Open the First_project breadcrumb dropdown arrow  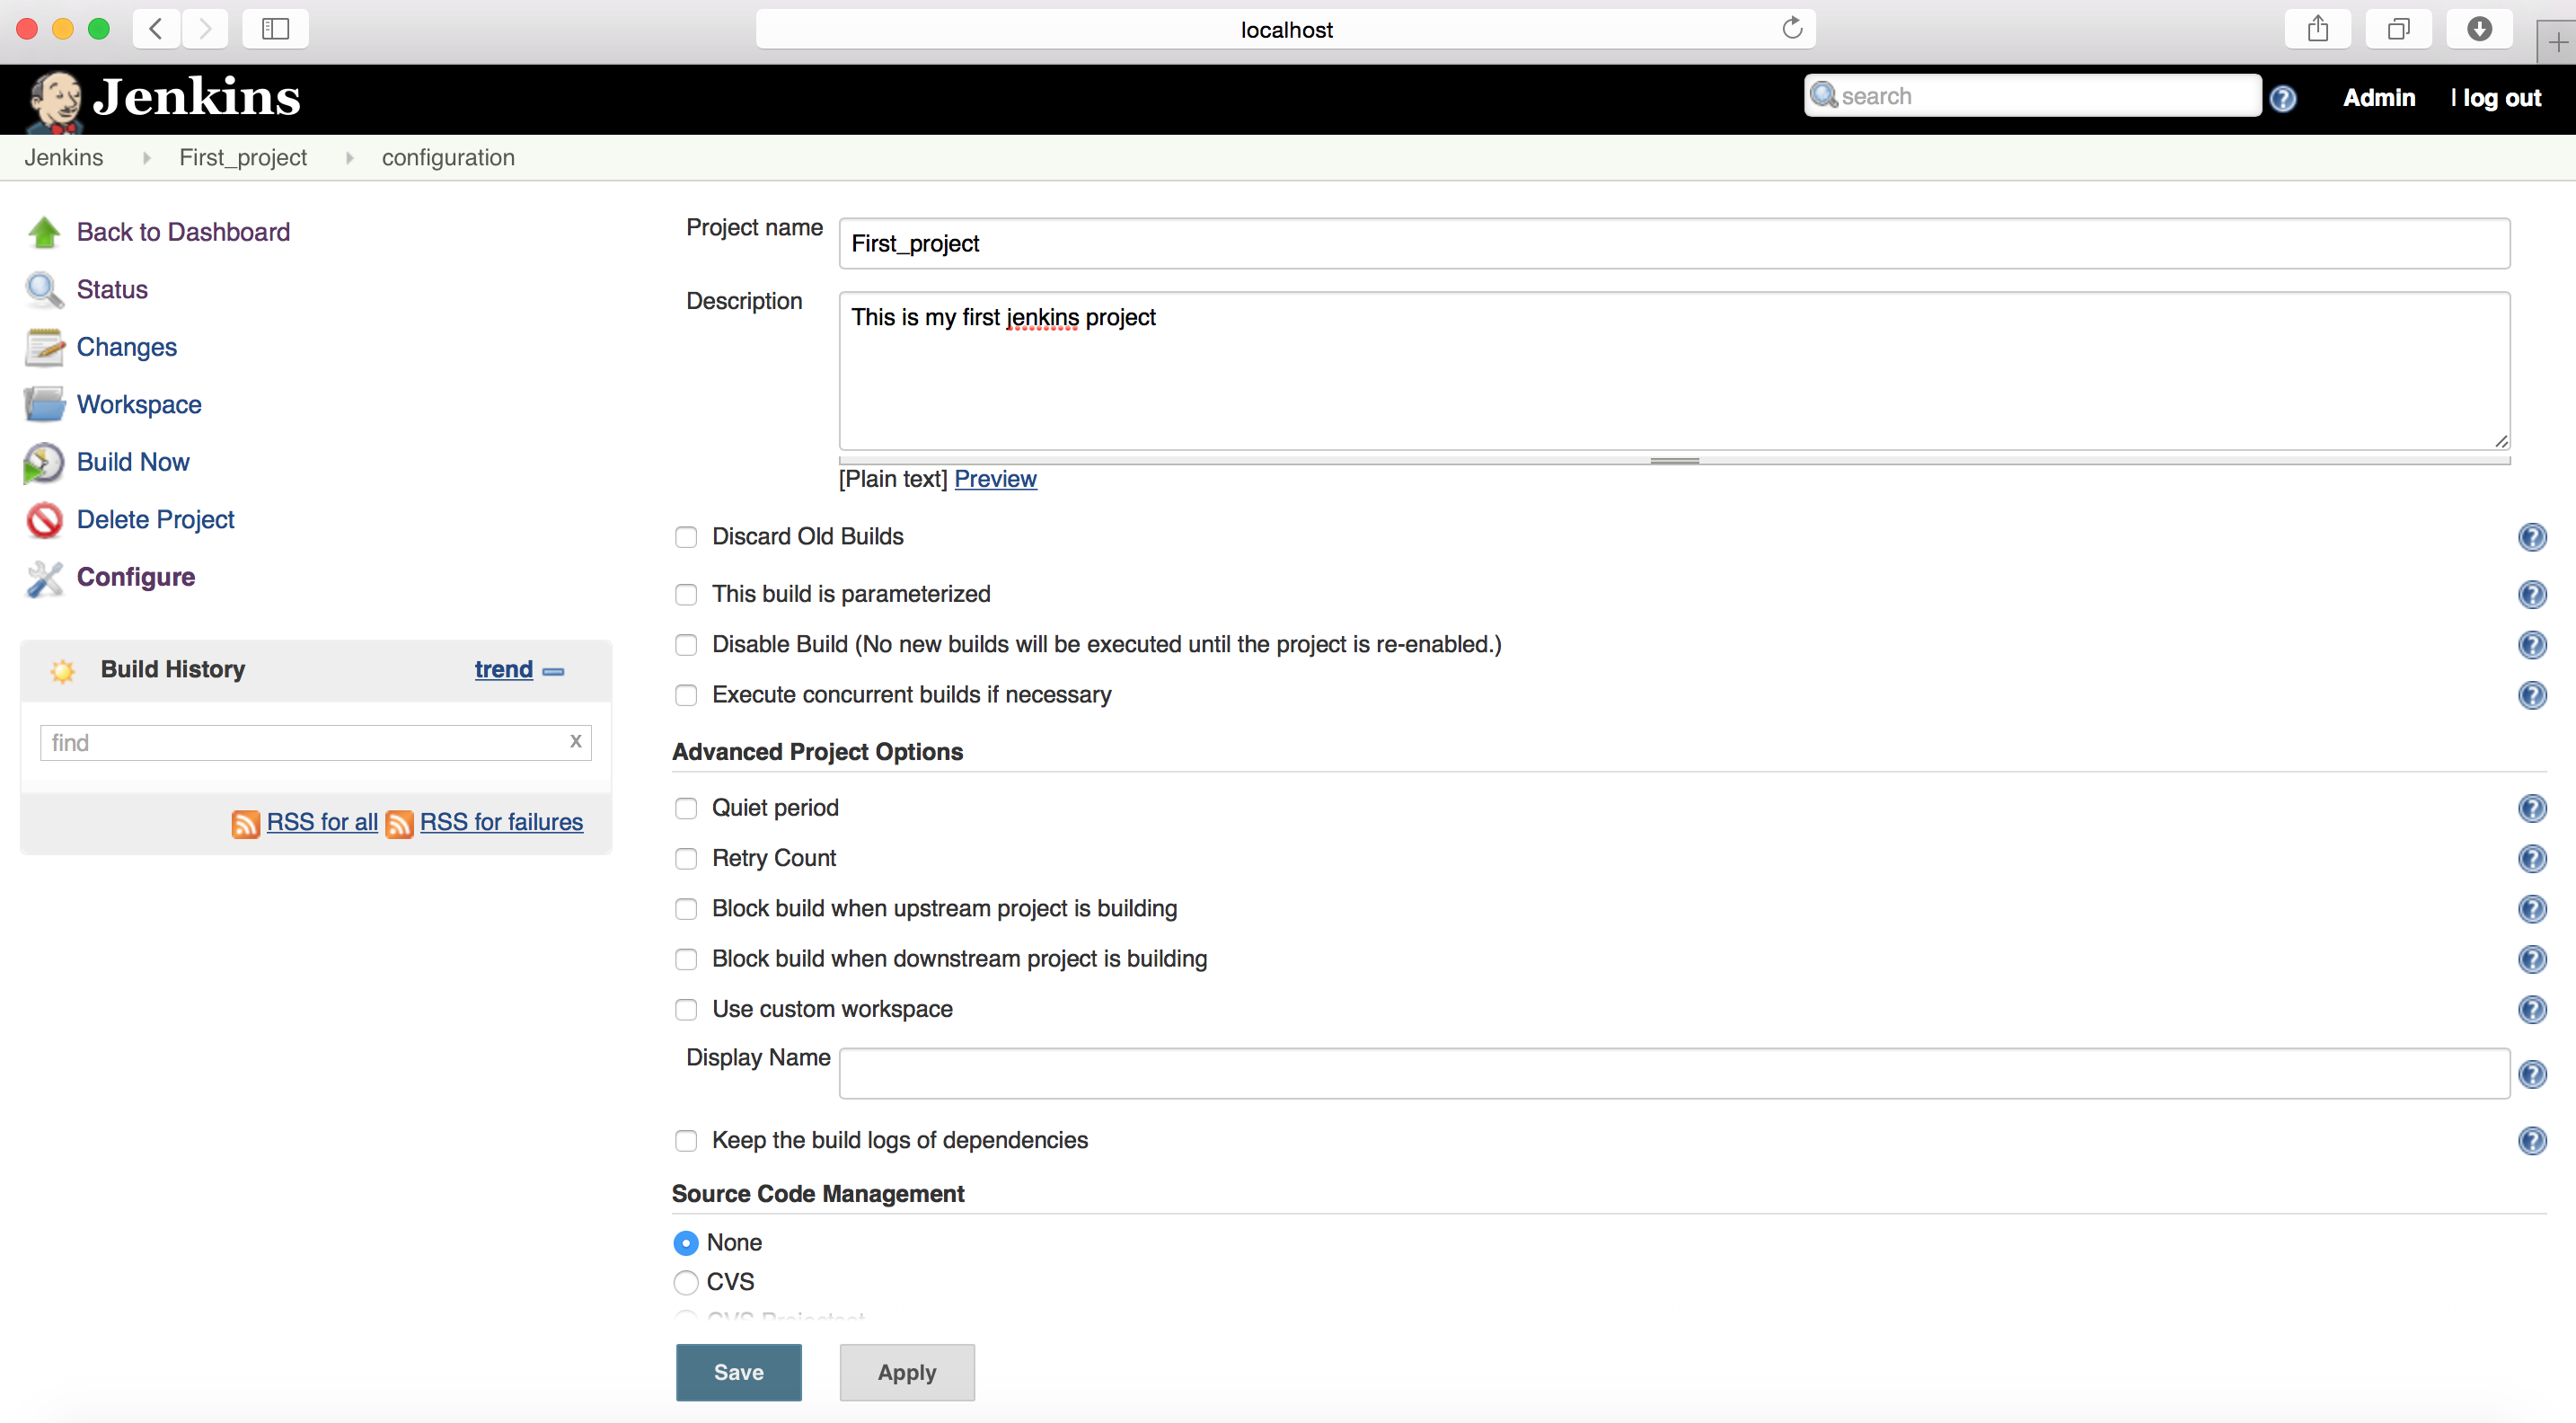pos(349,158)
